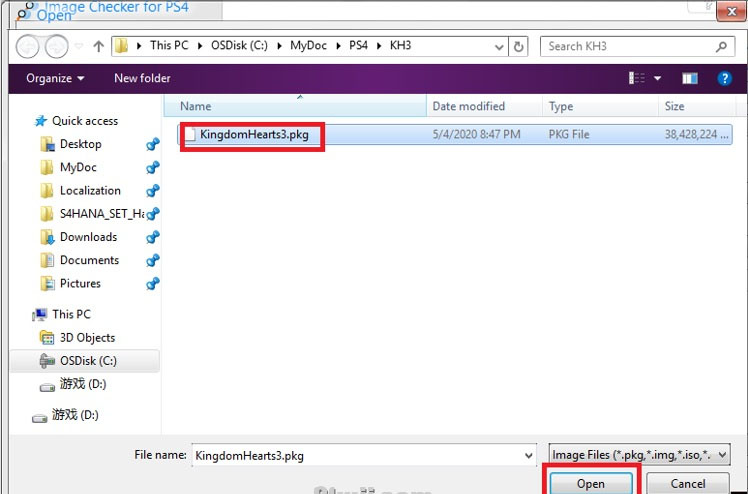Click the pin icon beside MyDoc
748x494 pixels.
point(153,167)
